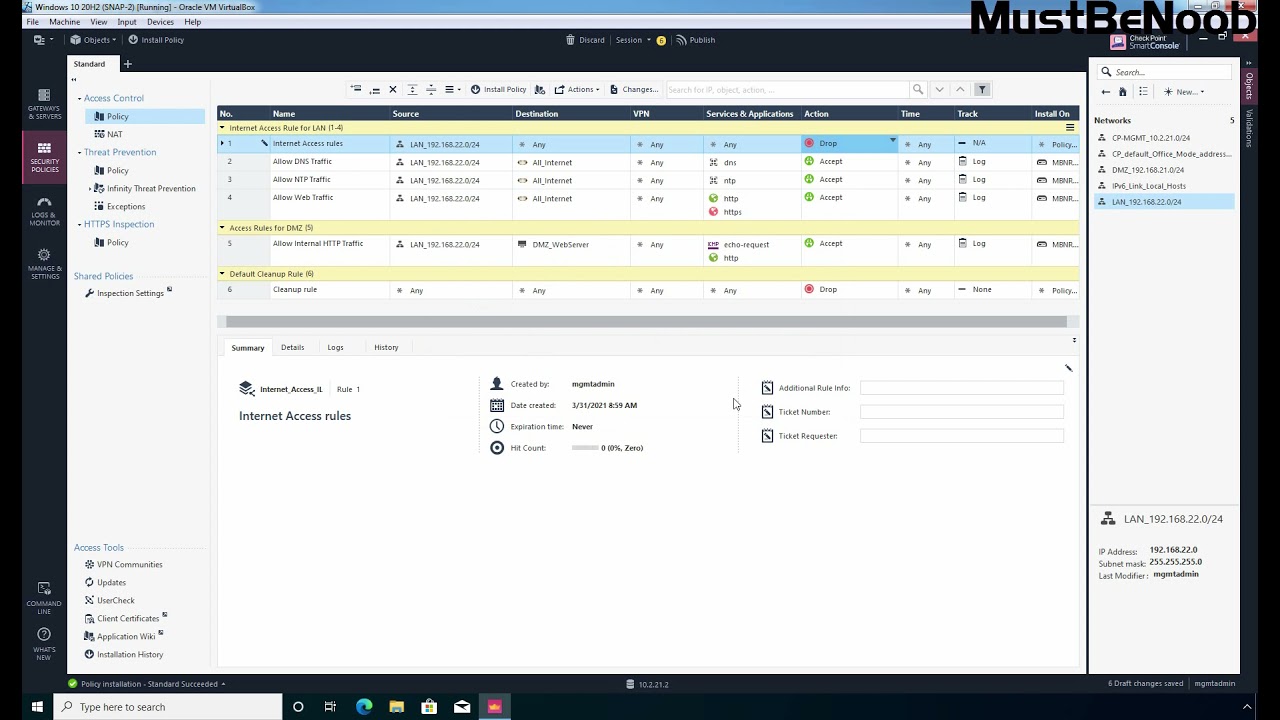Collapse Access Control tree section
The height and width of the screenshot is (720, 1280).
pos(78,98)
